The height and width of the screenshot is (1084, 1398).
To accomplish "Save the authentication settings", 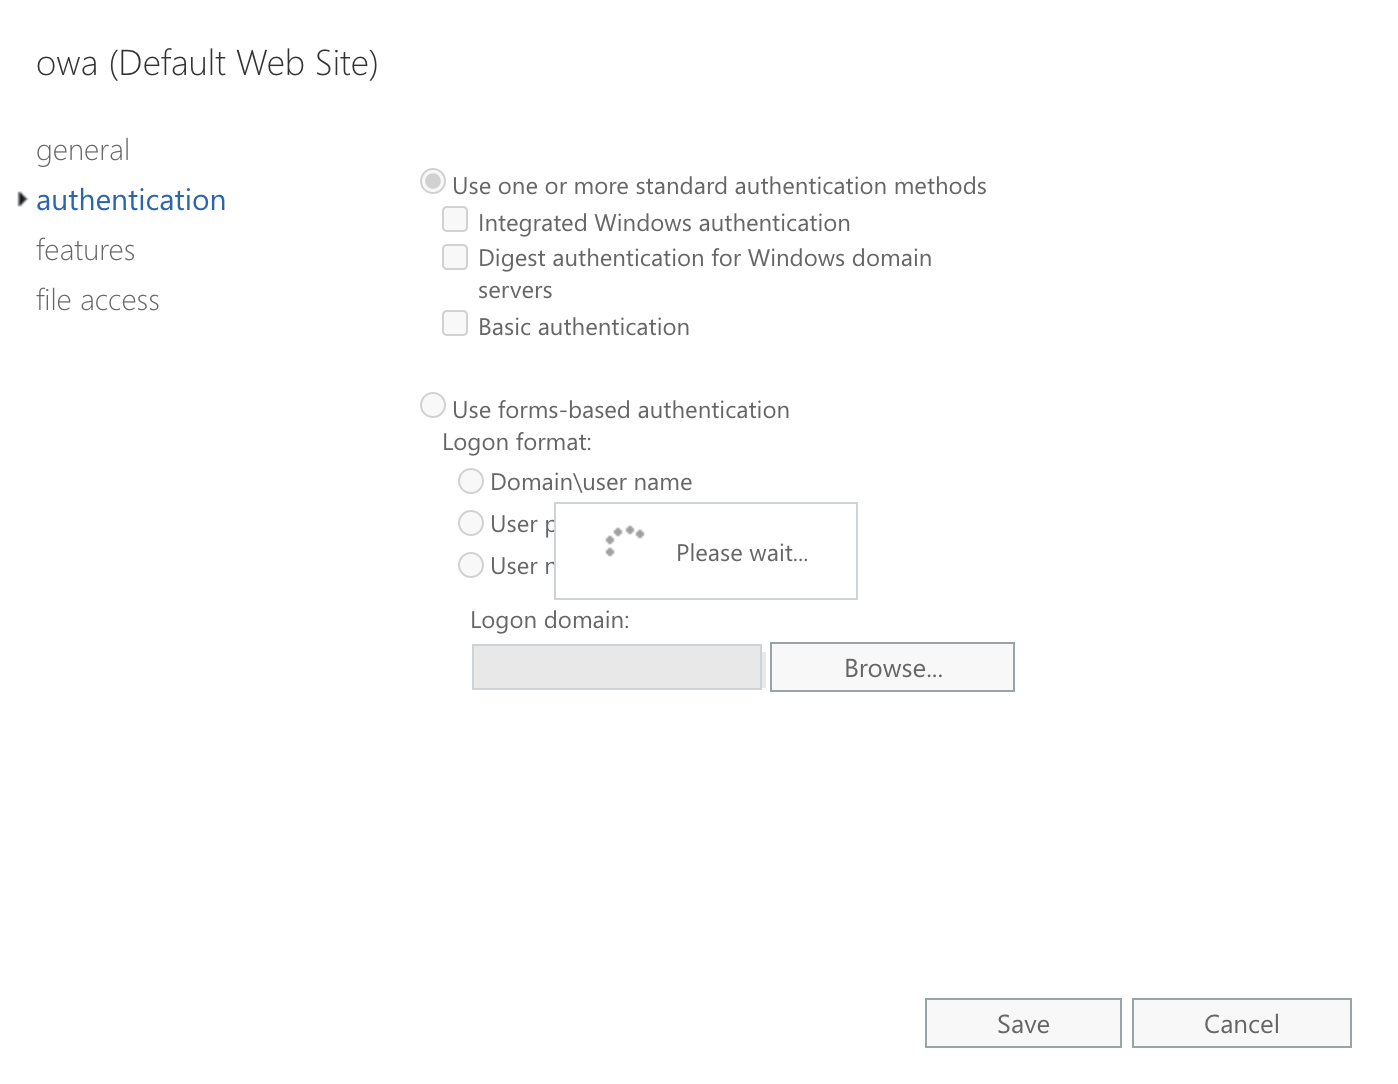I will (x=1023, y=1023).
